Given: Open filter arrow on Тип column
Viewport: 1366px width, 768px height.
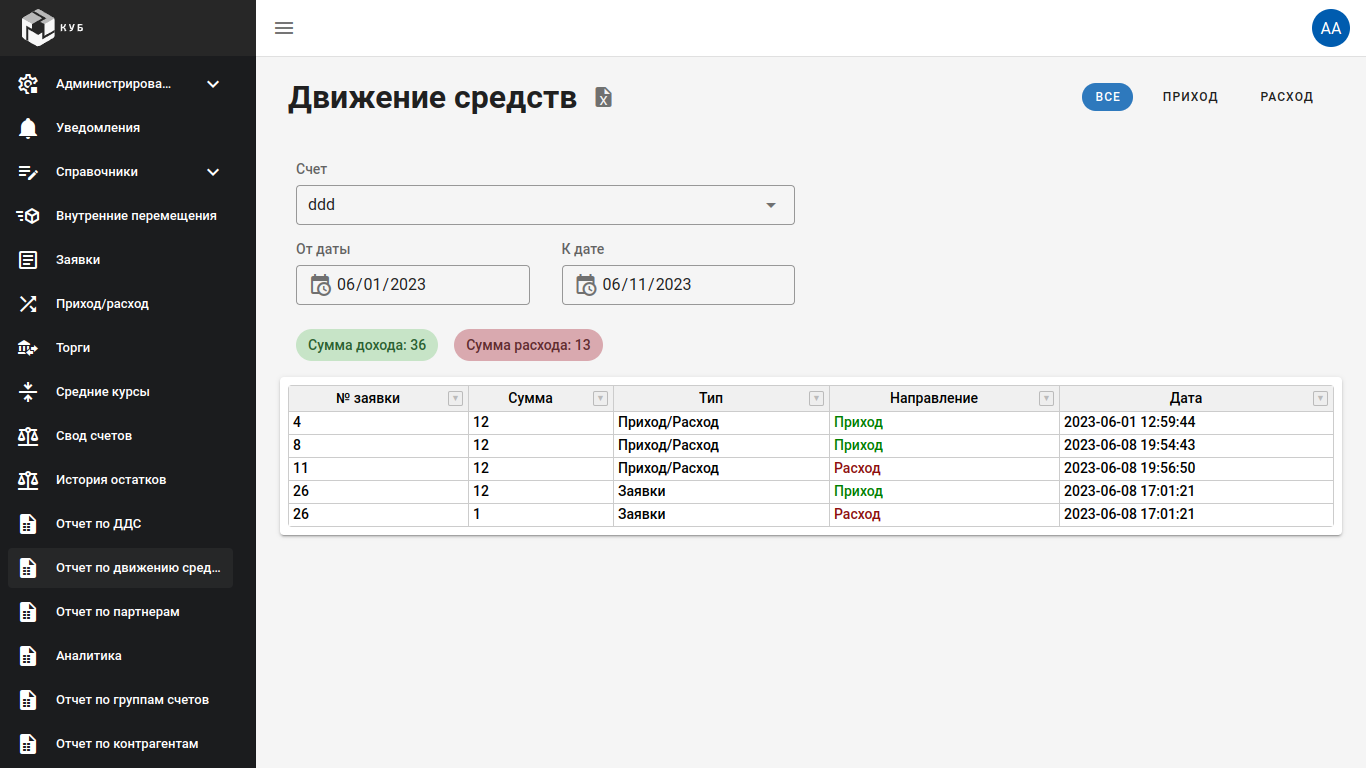Looking at the screenshot, I should pos(816,398).
